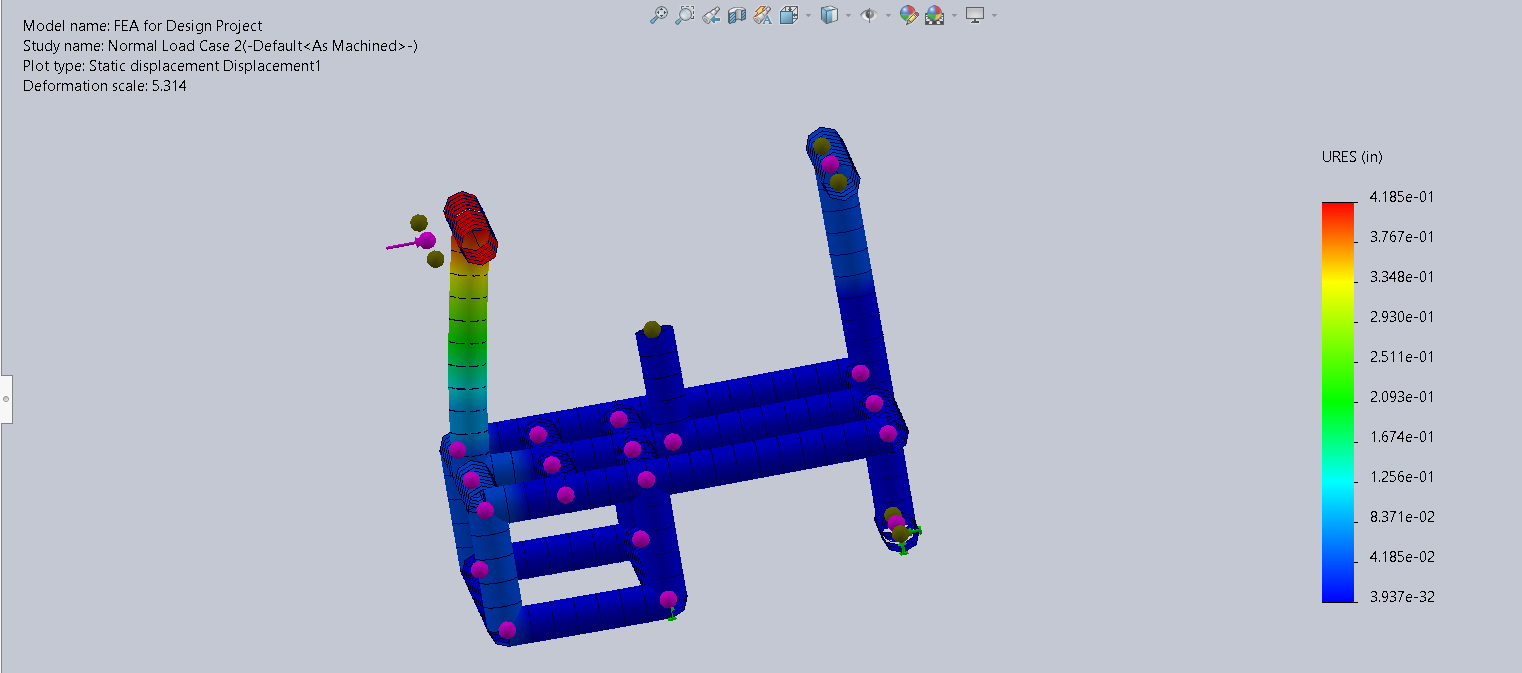The image size is (1522, 673).
Task: Click the joint sphere atop the center vertical tube
Action: tap(652, 329)
